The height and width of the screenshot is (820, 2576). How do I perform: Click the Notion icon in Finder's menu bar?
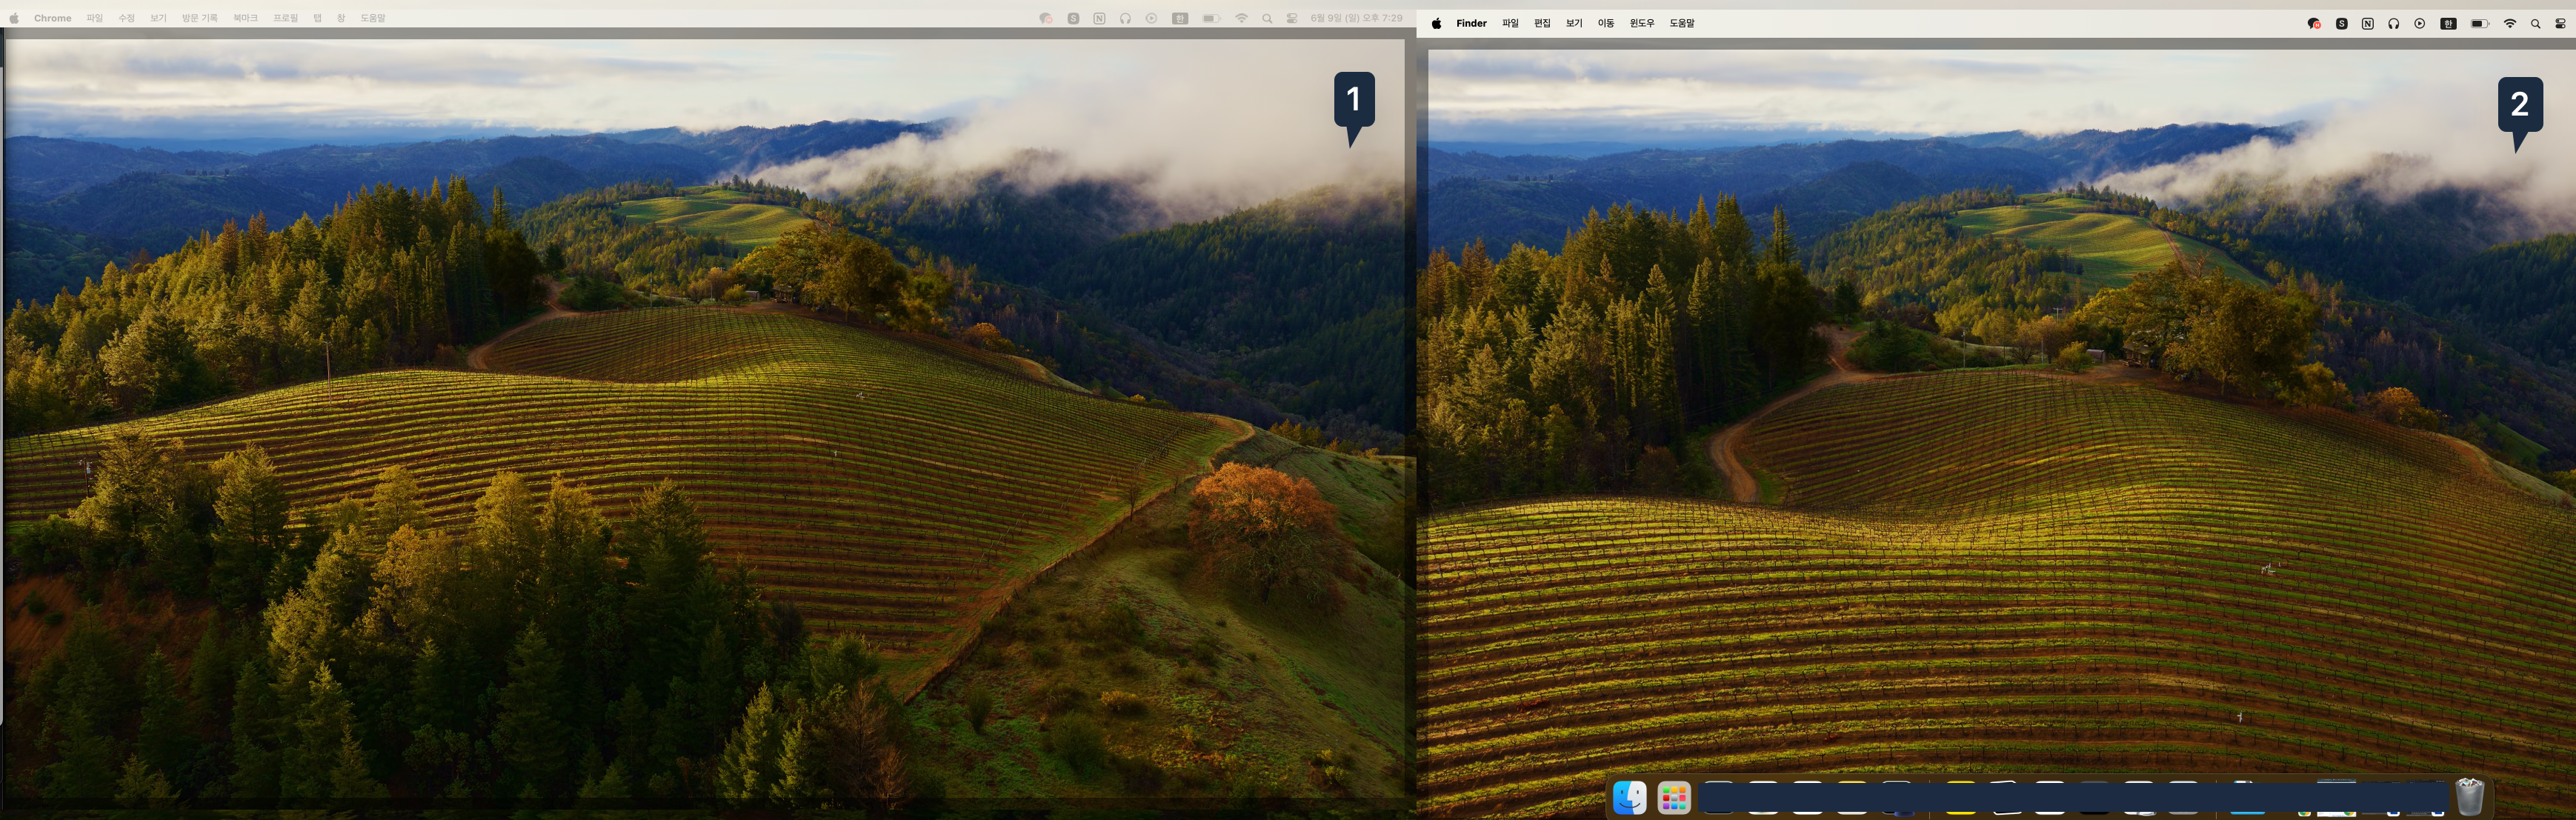click(x=2367, y=24)
